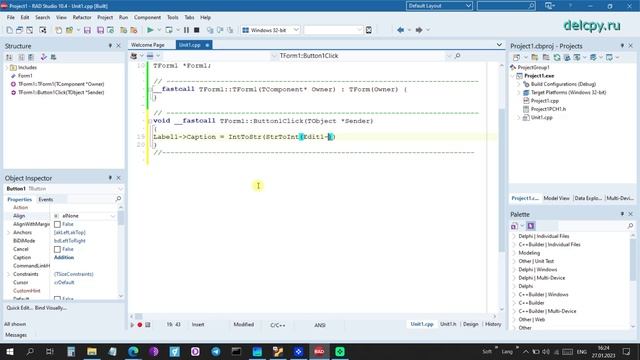640x360 pixels.
Task: Click the macro record red dot in status bar
Action: tap(140, 325)
